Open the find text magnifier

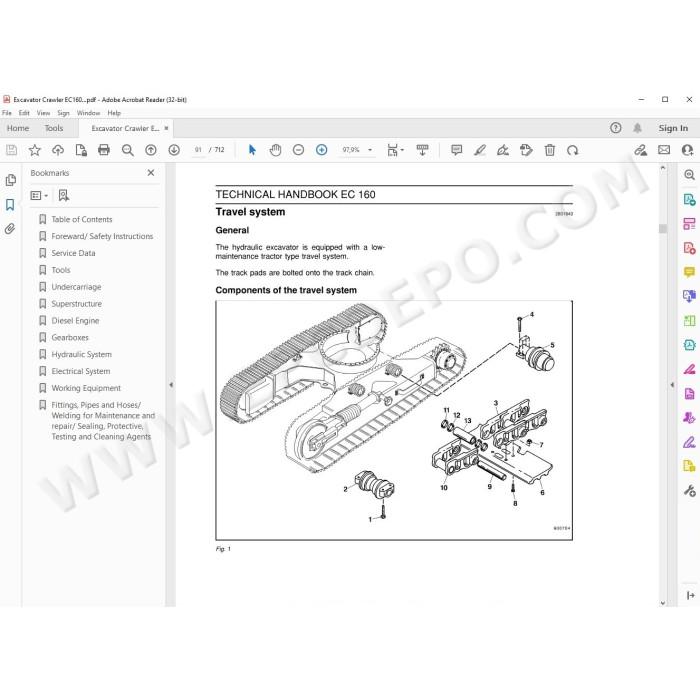point(128,150)
